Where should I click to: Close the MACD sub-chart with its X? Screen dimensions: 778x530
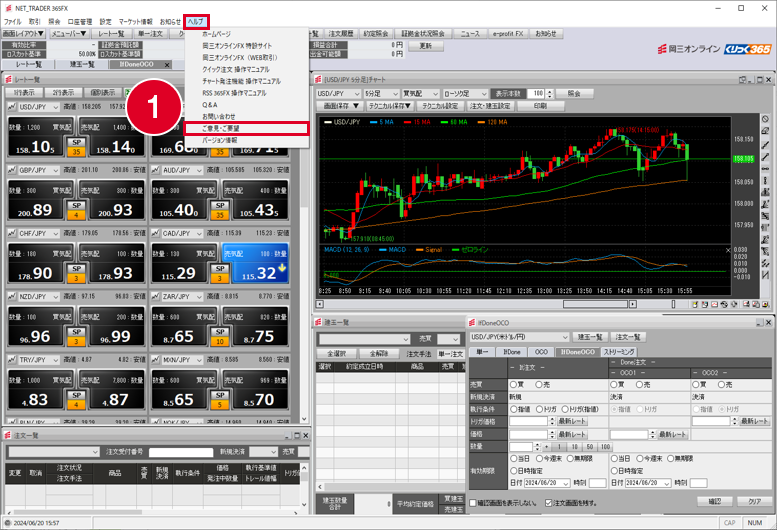[x=728, y=250]
